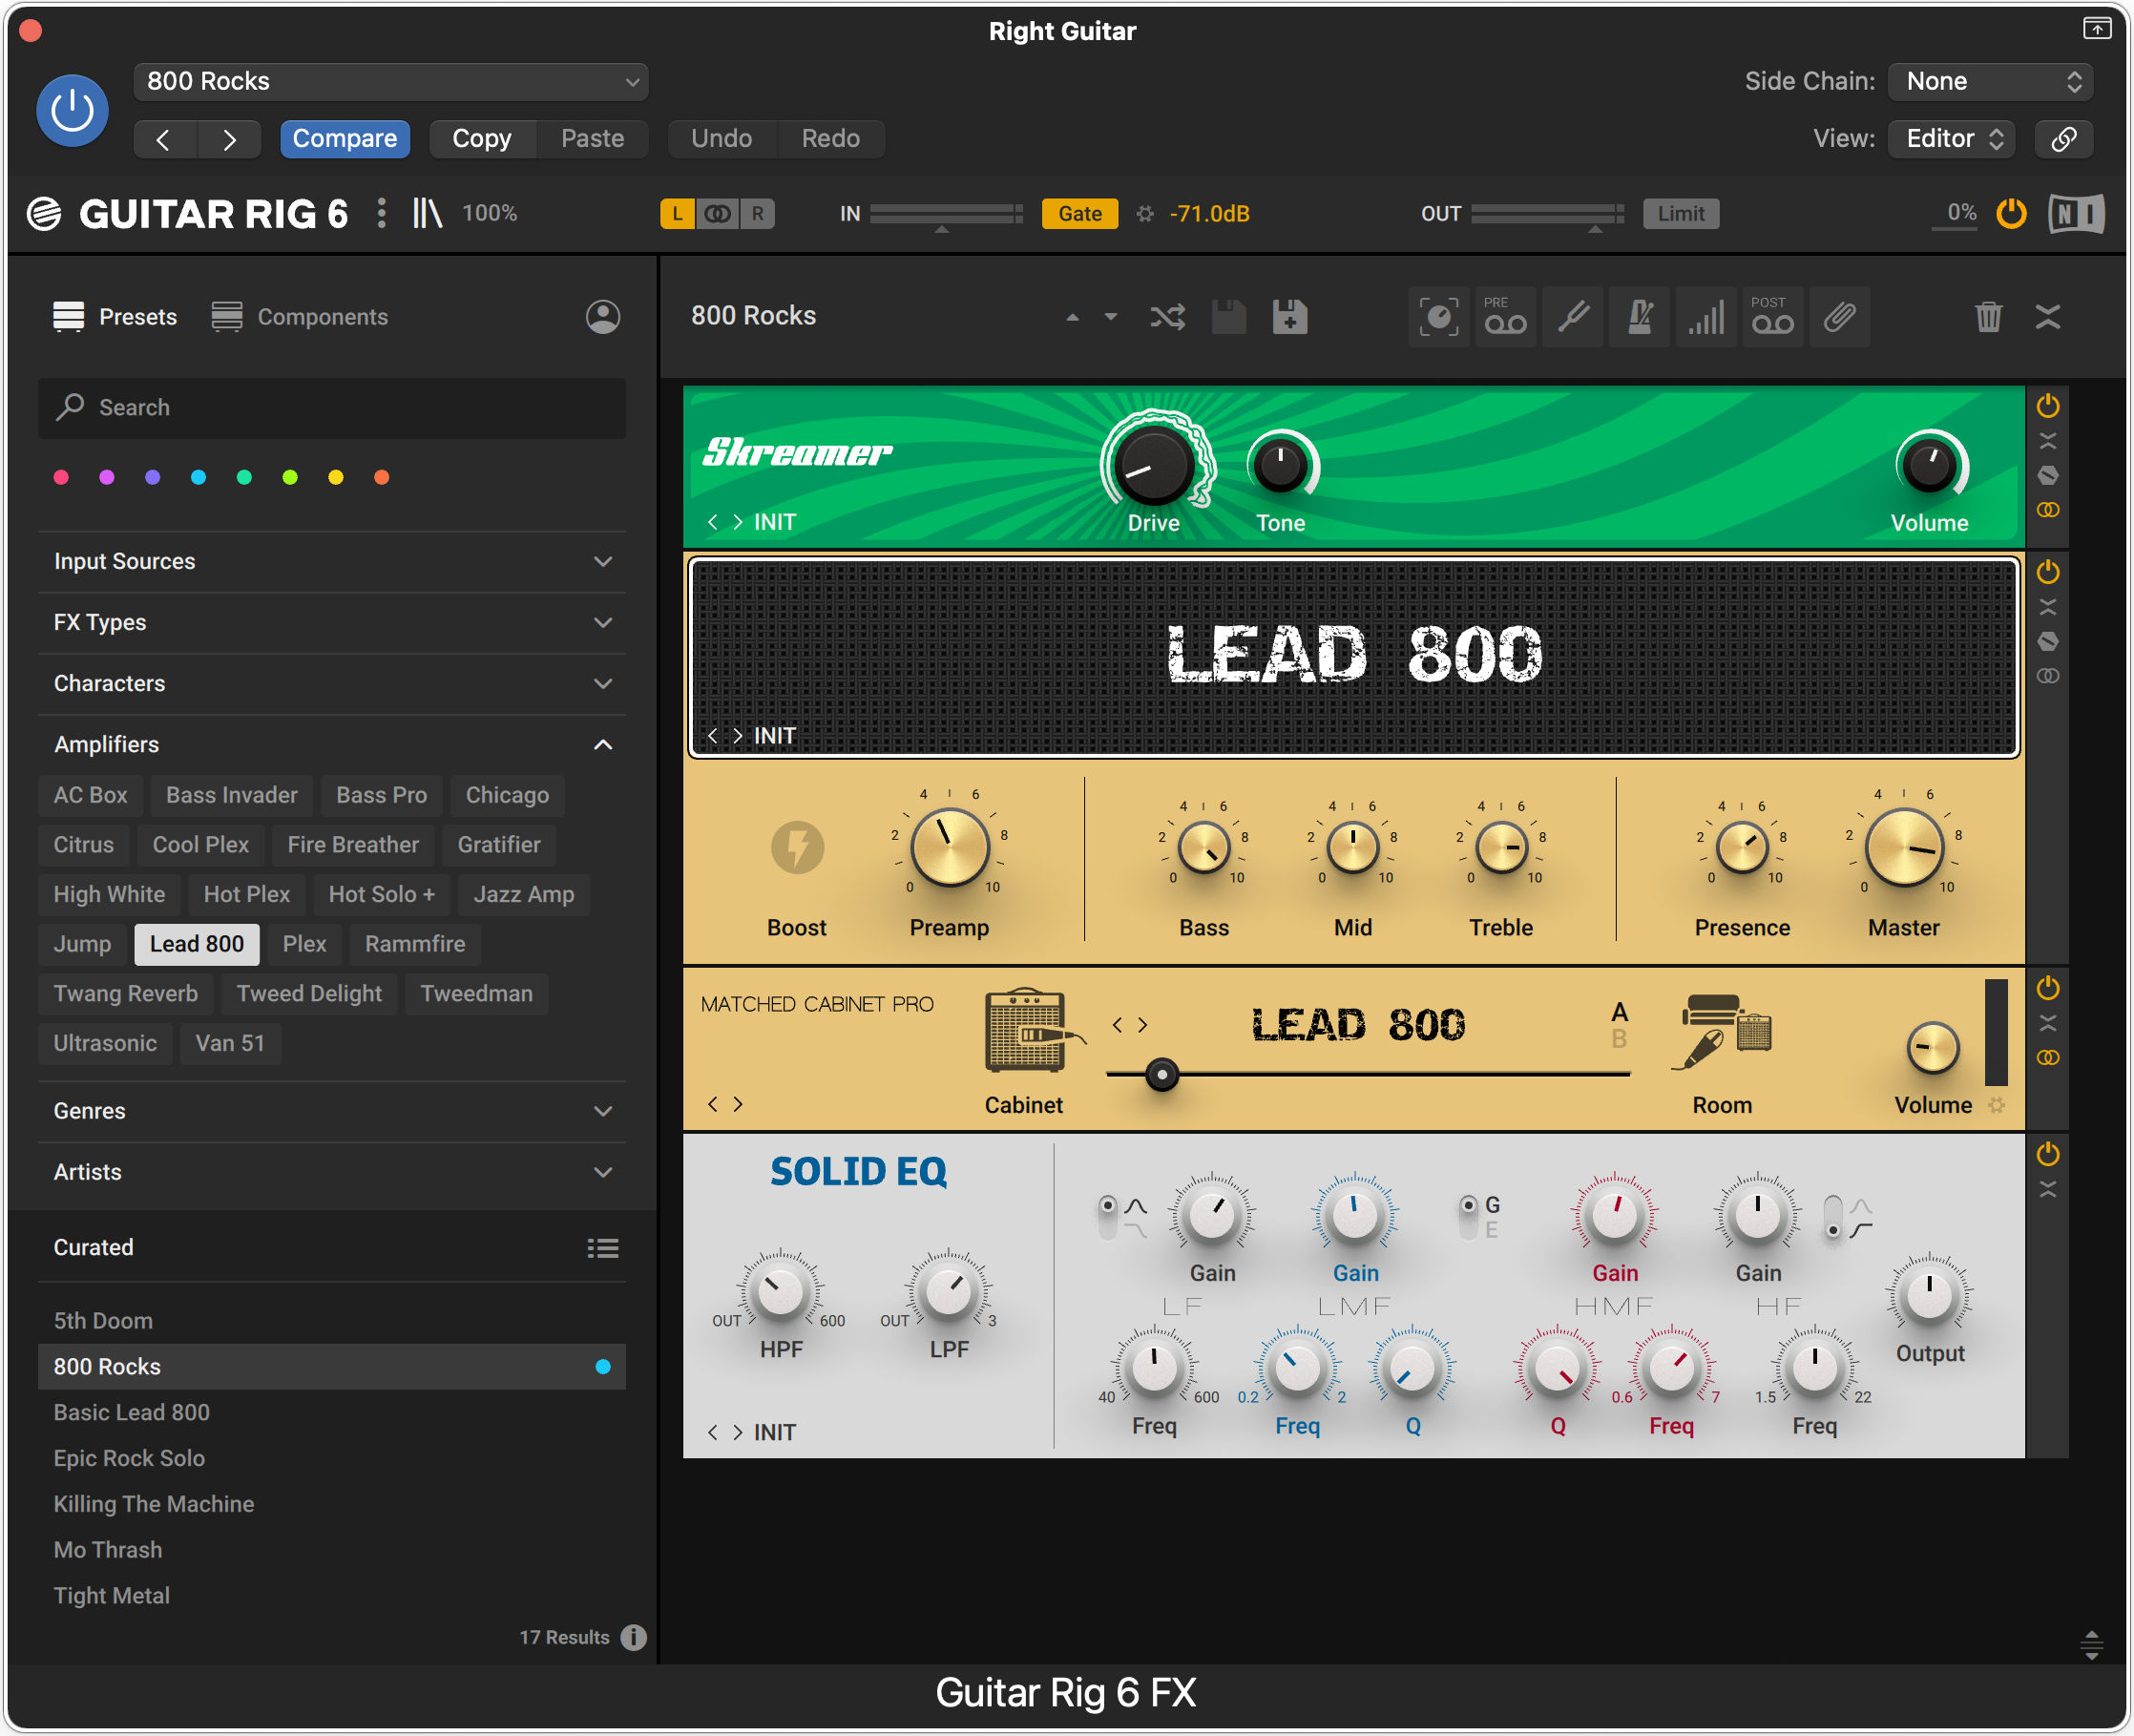Expand the Characters section
Image resolution: width=2134 pixels, height=1736 pixels.
pyautogui.click(x=332, y=684)
